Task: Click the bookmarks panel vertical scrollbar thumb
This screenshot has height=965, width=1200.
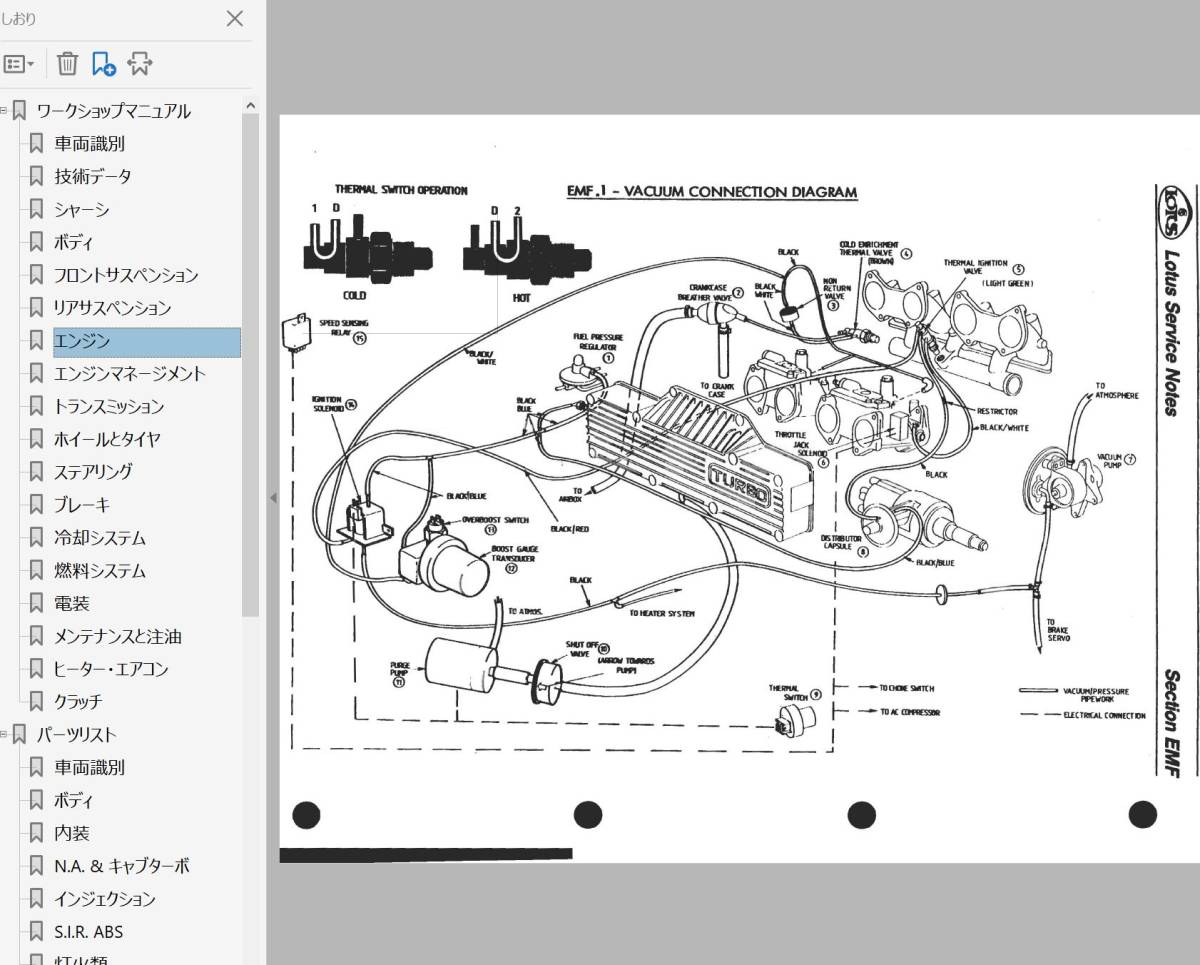Action: click(x=250, y=365)
